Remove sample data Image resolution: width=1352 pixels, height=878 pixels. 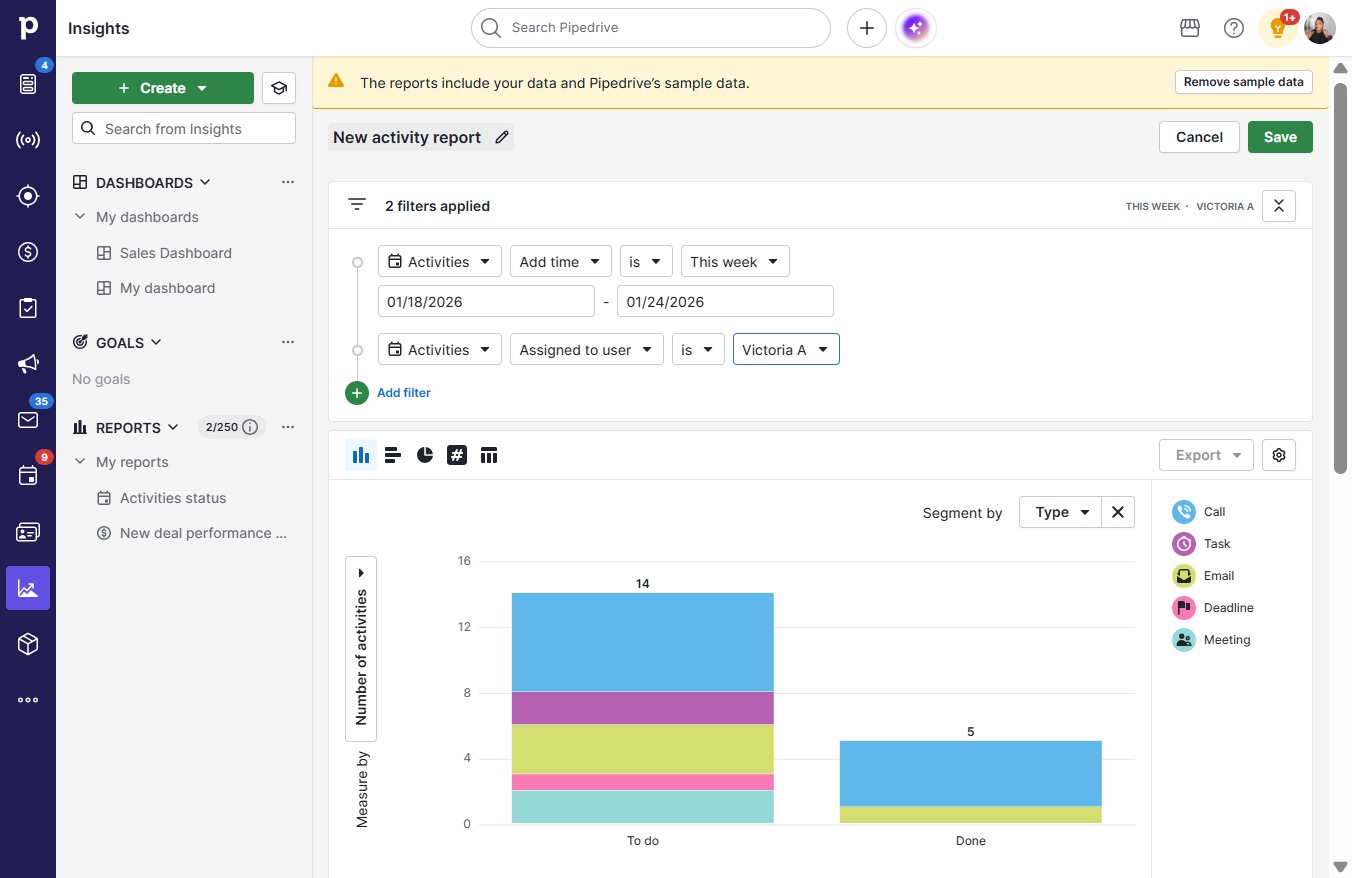point(1243,82)
